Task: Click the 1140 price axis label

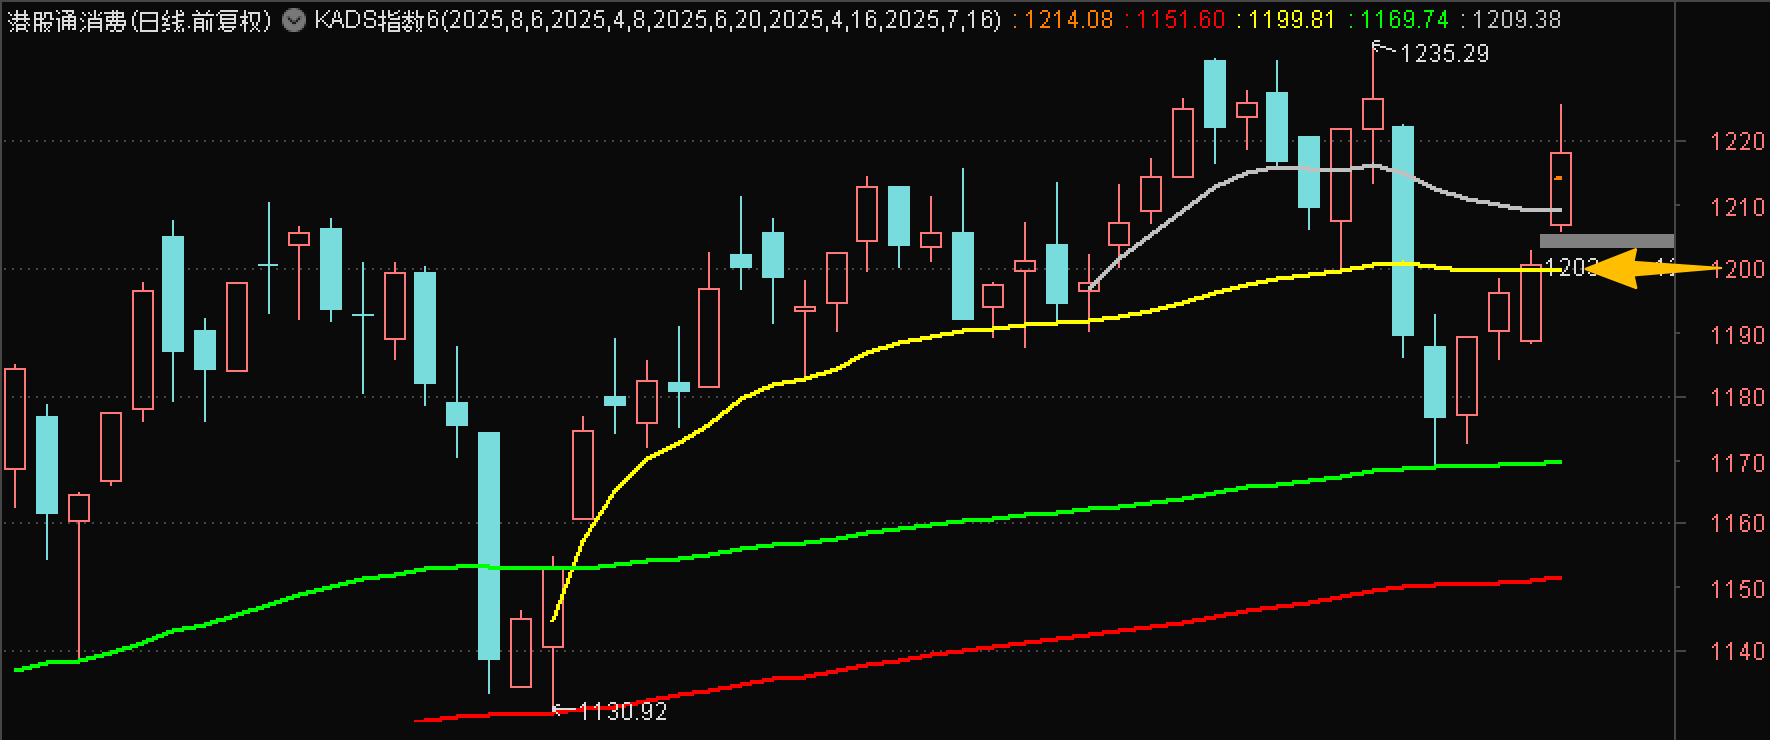Action: (x=1738, y=651)
